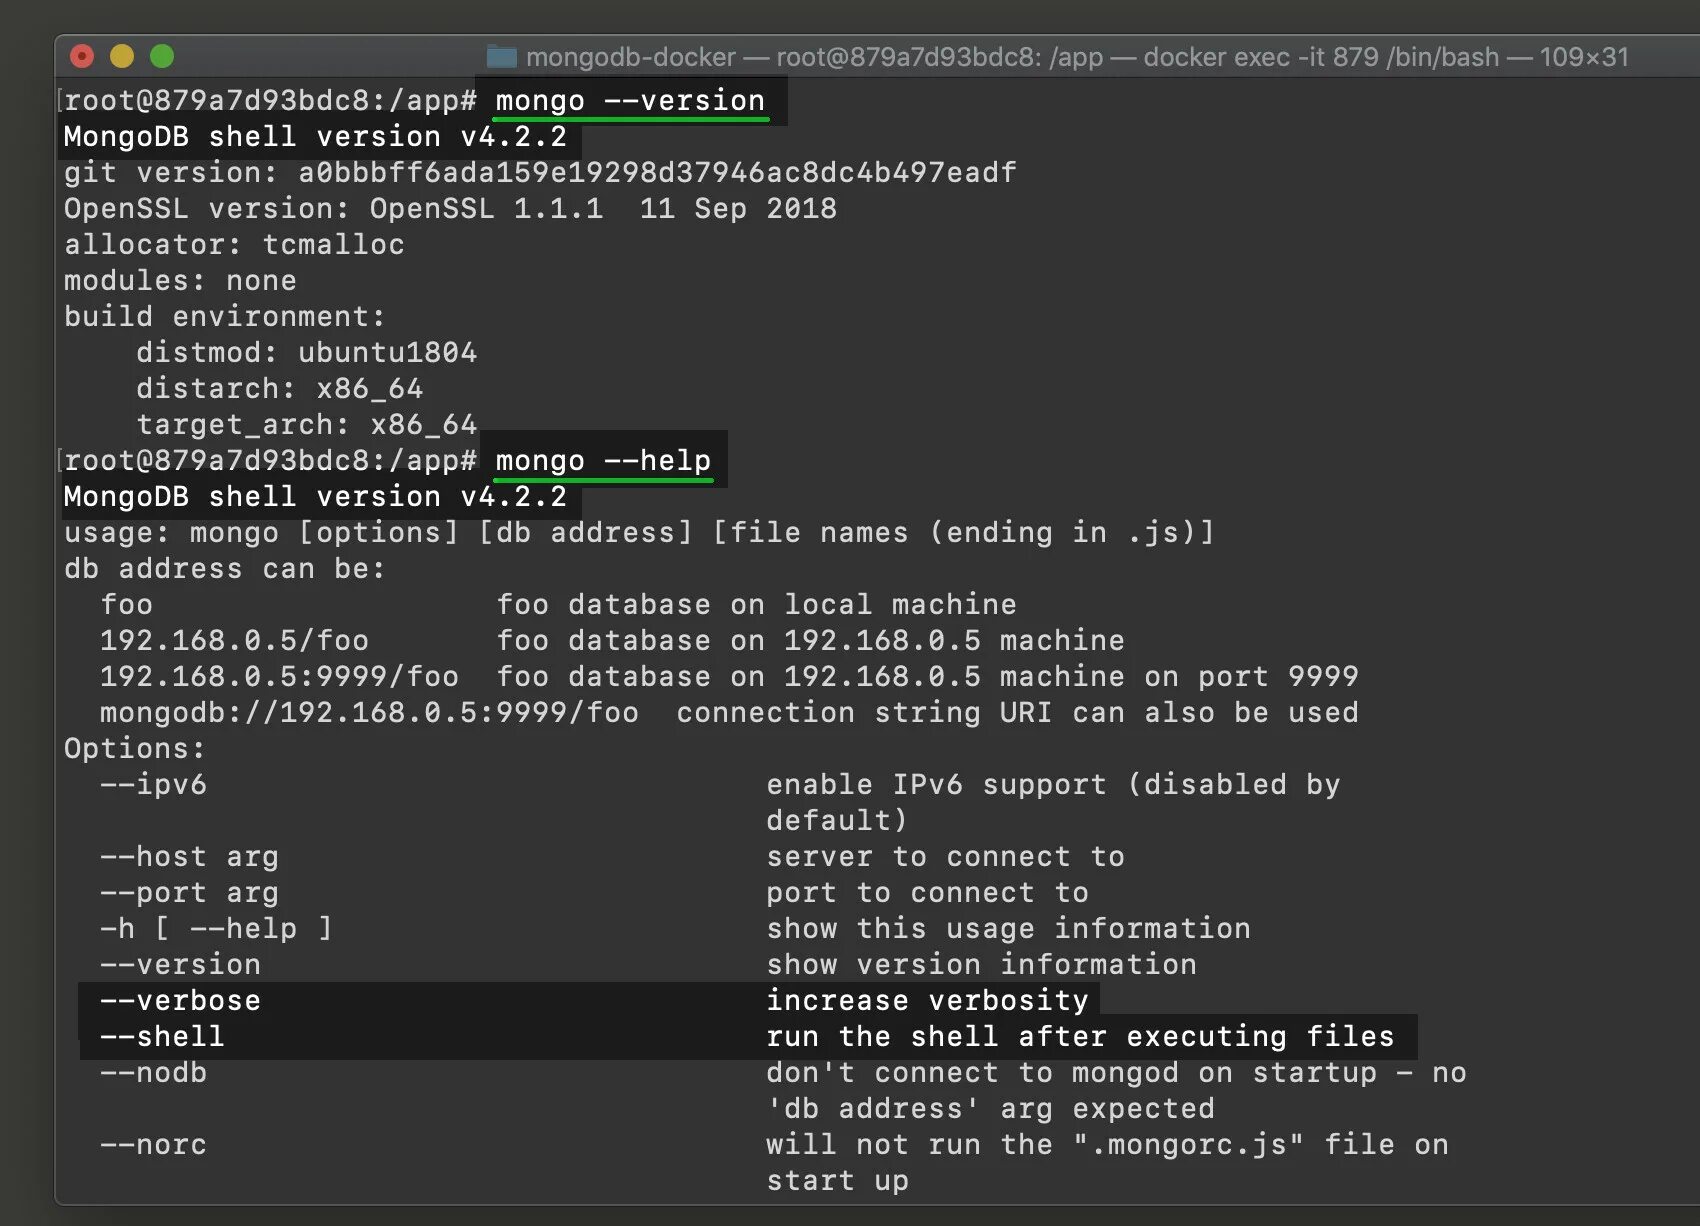Click 'foo database on local machine' text

coord(756,605)
